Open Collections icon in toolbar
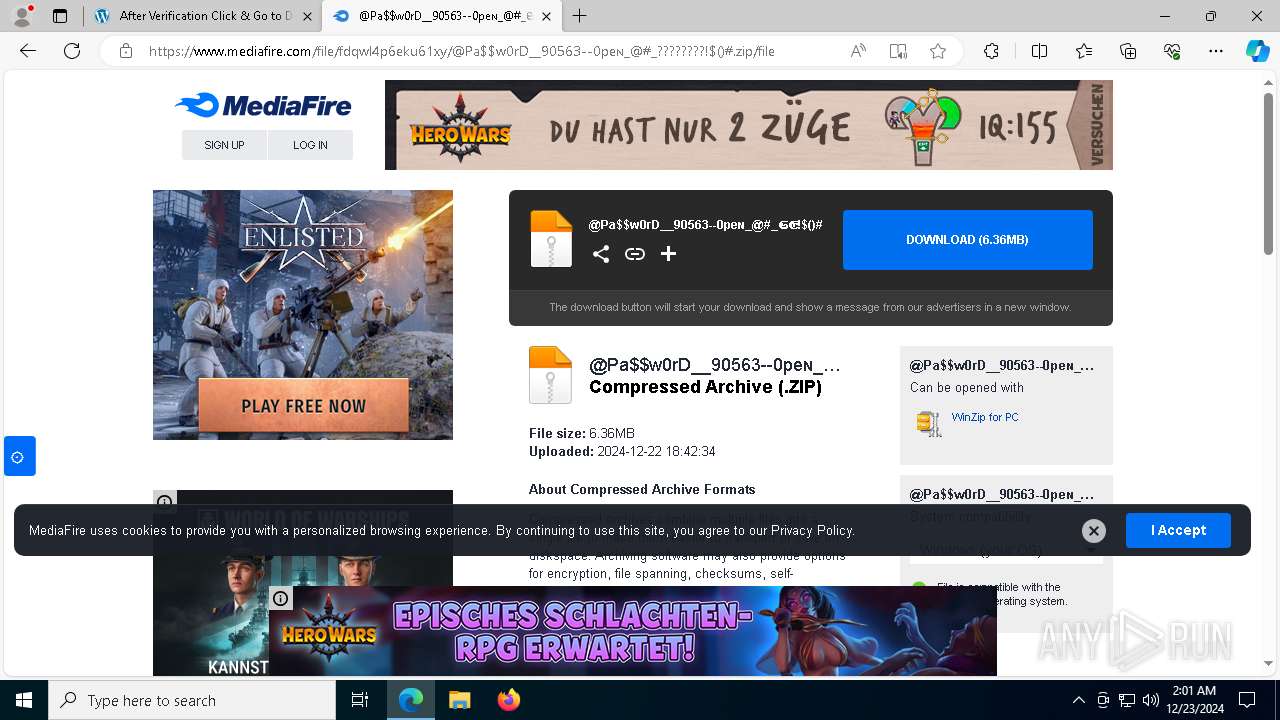The height and width of the screenshot is (720, 1280). 1128,51
